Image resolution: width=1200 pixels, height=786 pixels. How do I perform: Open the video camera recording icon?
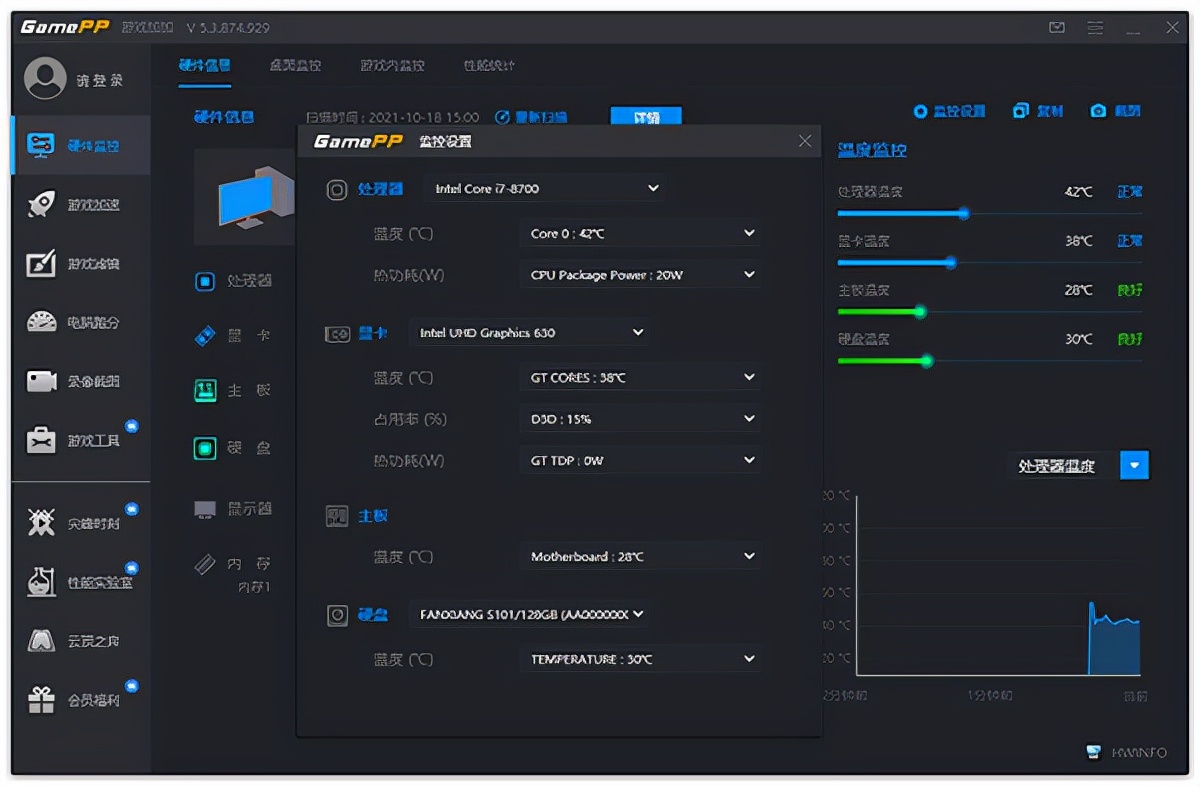(x=41, y=381)
